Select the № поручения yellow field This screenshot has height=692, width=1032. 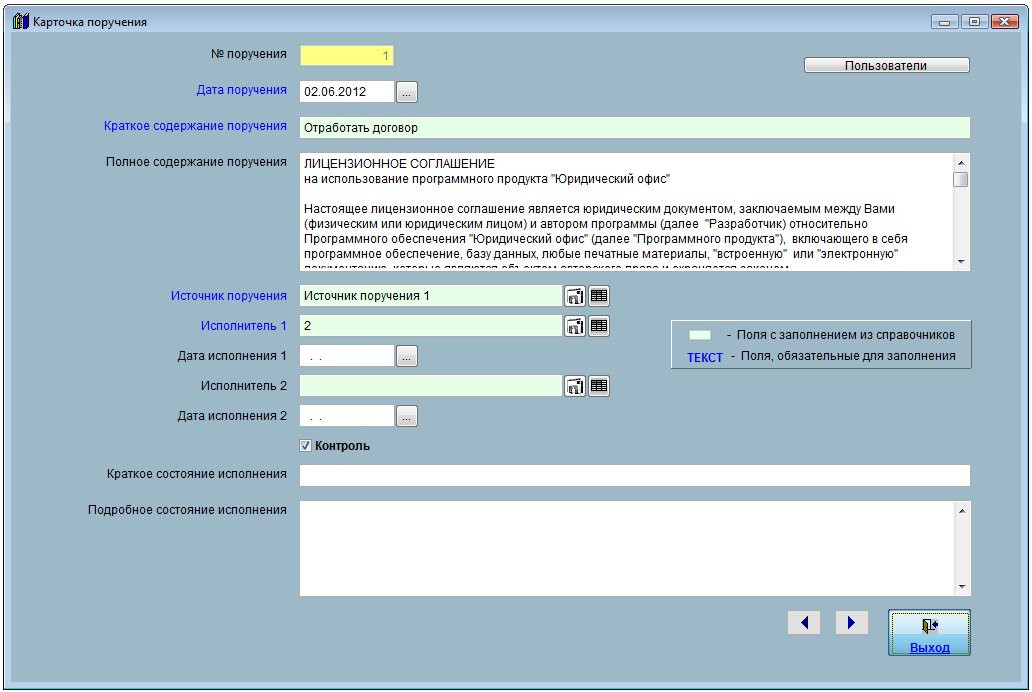(x=346, y=56)
